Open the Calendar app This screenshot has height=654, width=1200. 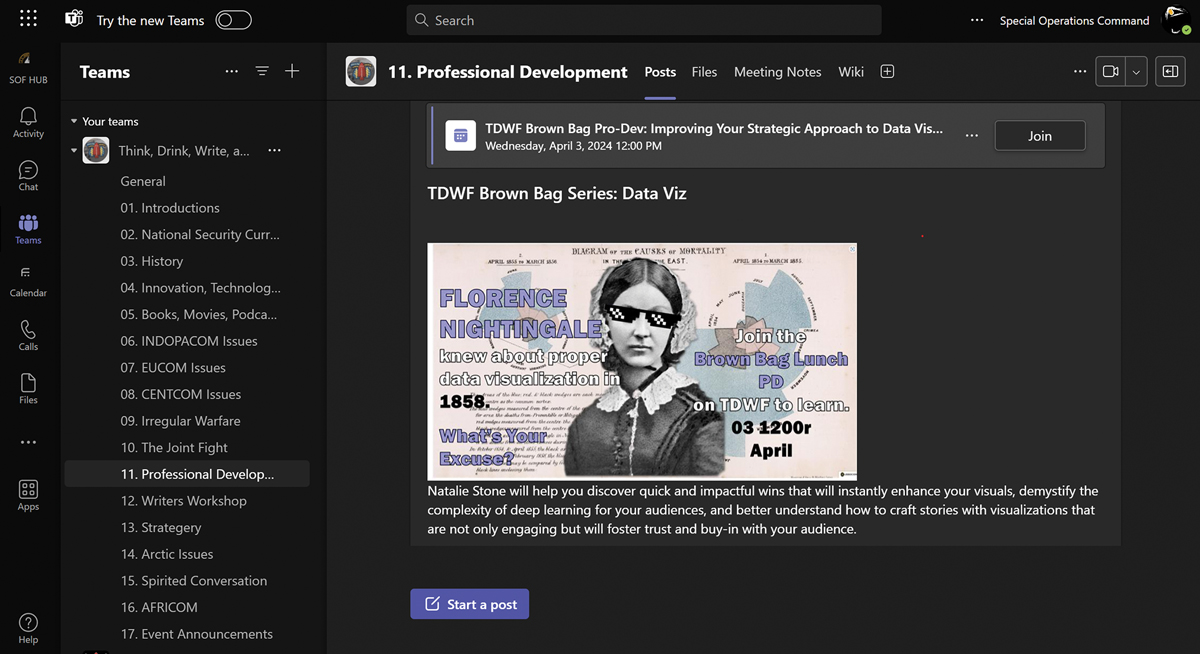28,282
